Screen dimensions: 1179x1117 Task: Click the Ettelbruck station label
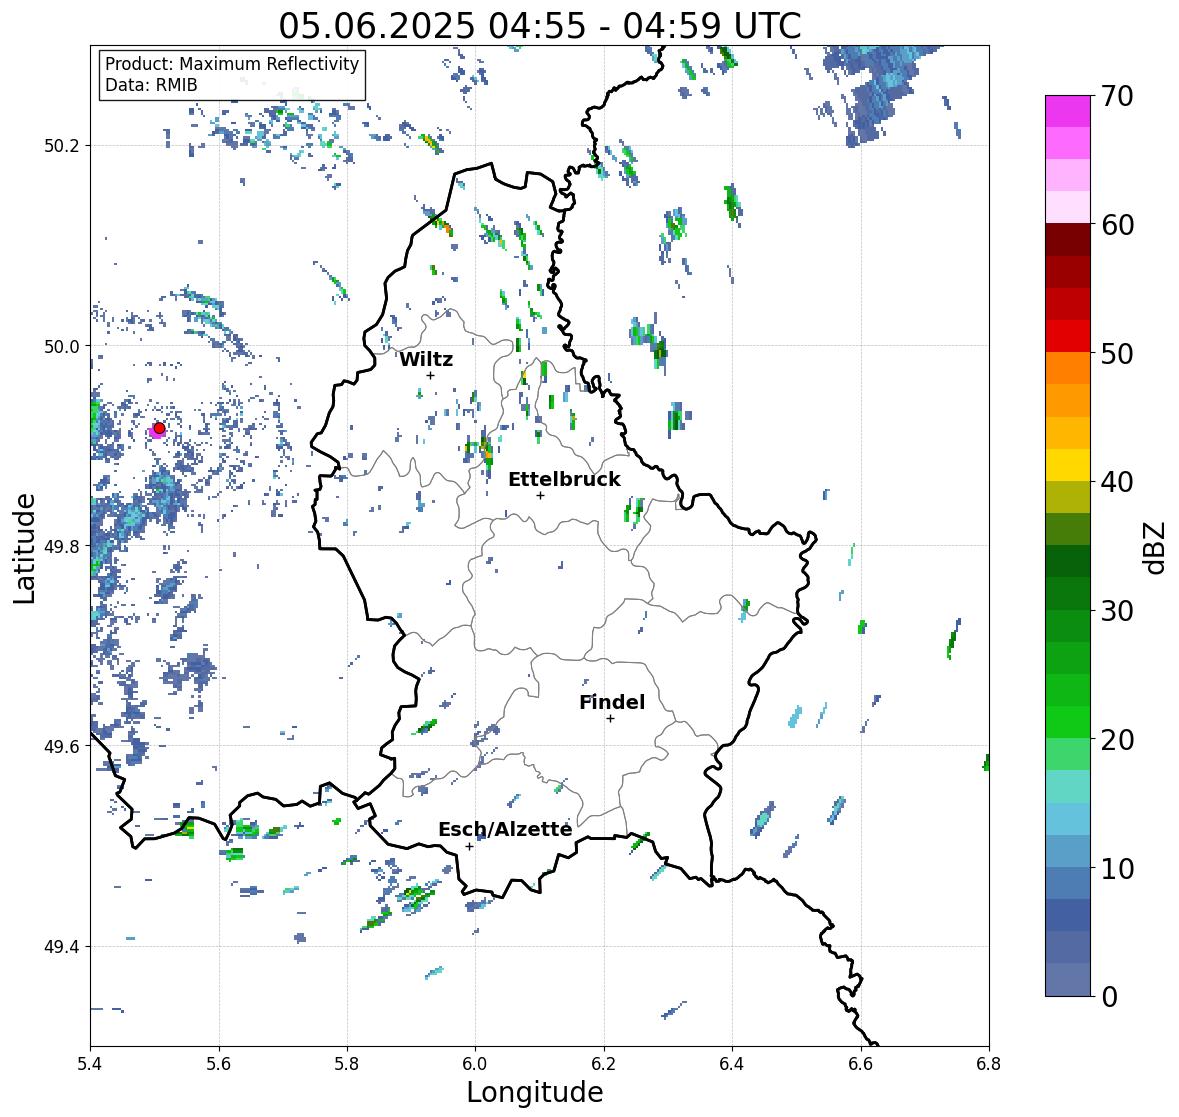pos(564,480)
